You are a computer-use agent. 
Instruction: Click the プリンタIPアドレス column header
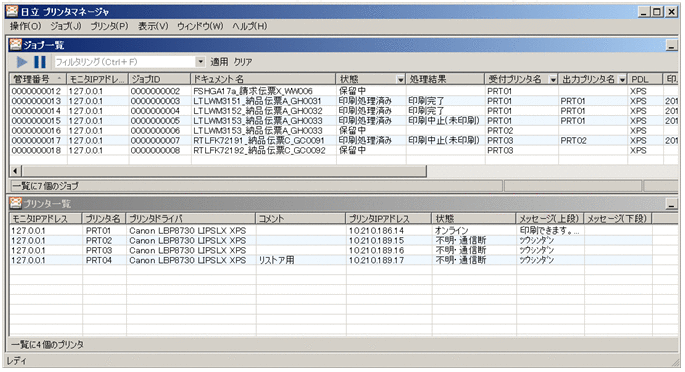(x=389, y=218)
